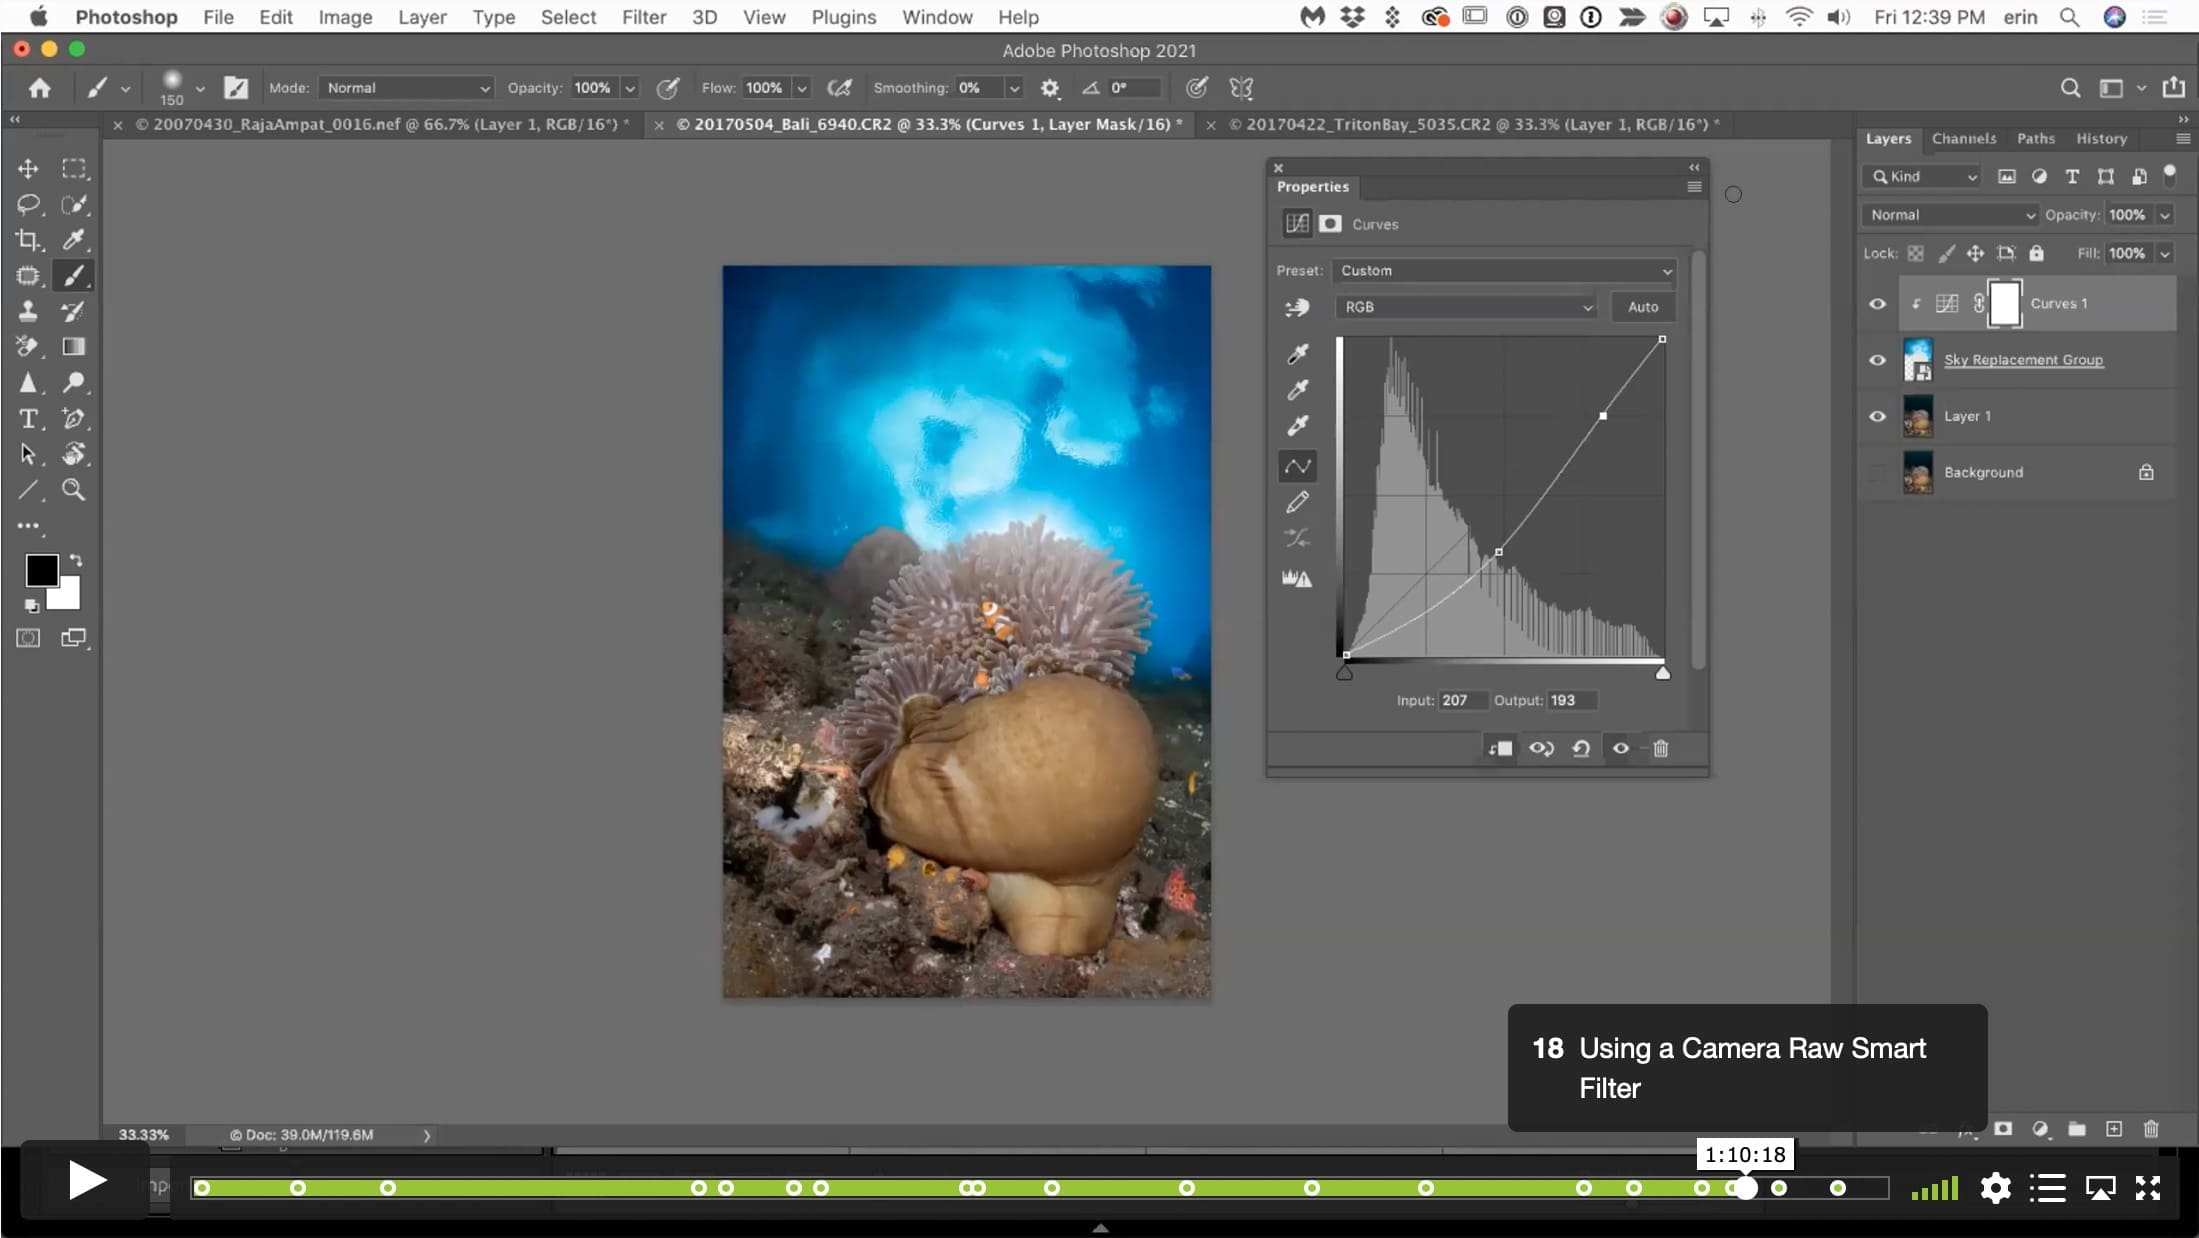Screen dimensions: 2199x1238
Task: Click the on-image adjustment hand in Curves
Action: [x=1297, y=308]
